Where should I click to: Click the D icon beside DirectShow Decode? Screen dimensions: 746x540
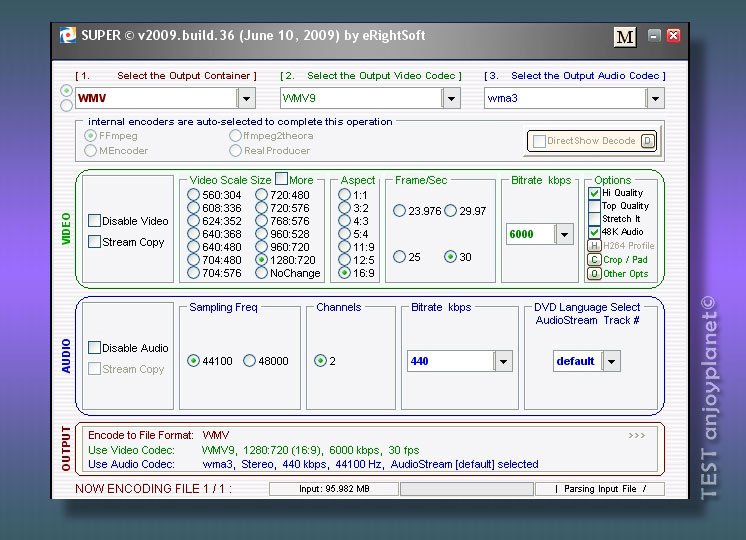tap(648, 141)
